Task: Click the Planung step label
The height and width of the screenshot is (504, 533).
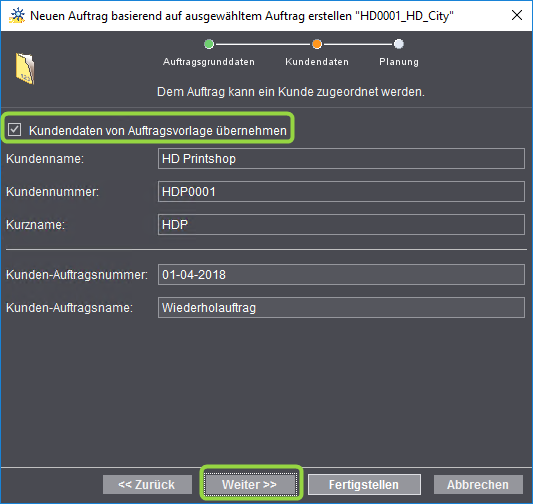Action: [x=399, y=62]
